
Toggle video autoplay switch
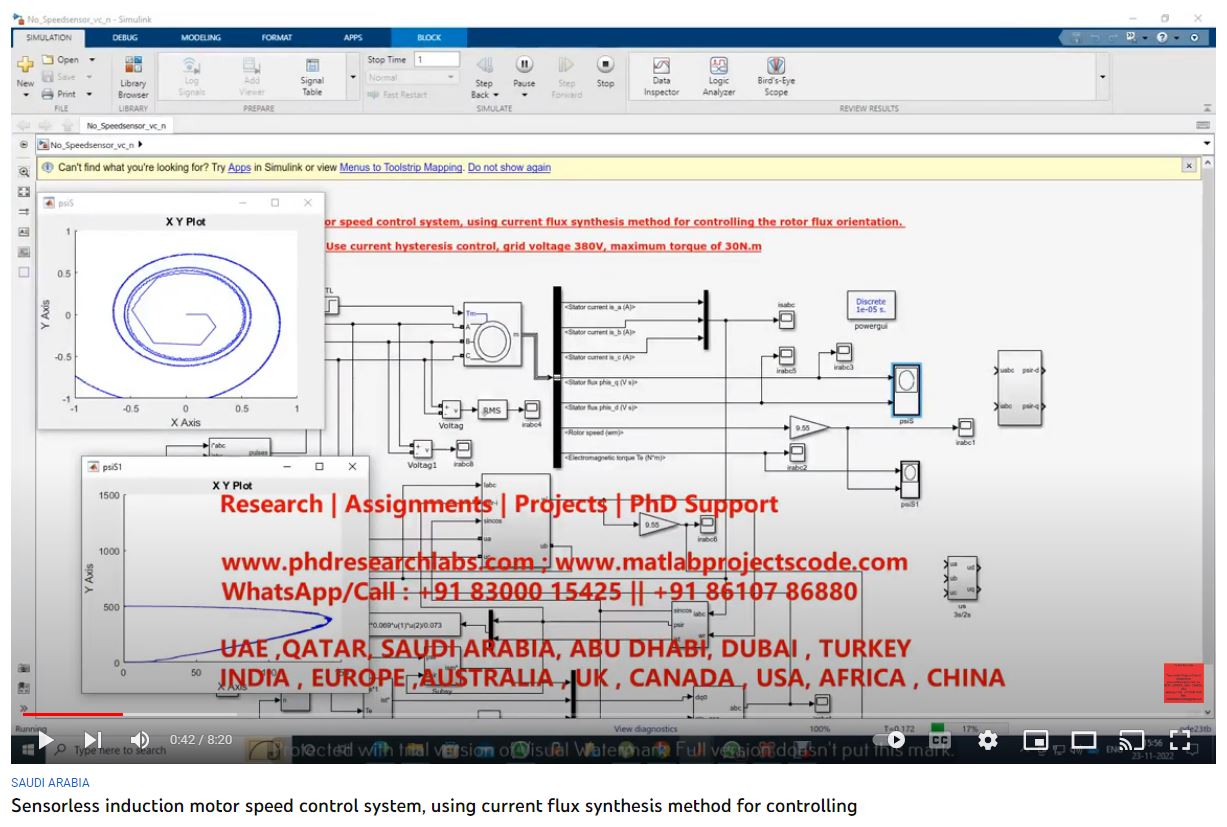point(891,740)
